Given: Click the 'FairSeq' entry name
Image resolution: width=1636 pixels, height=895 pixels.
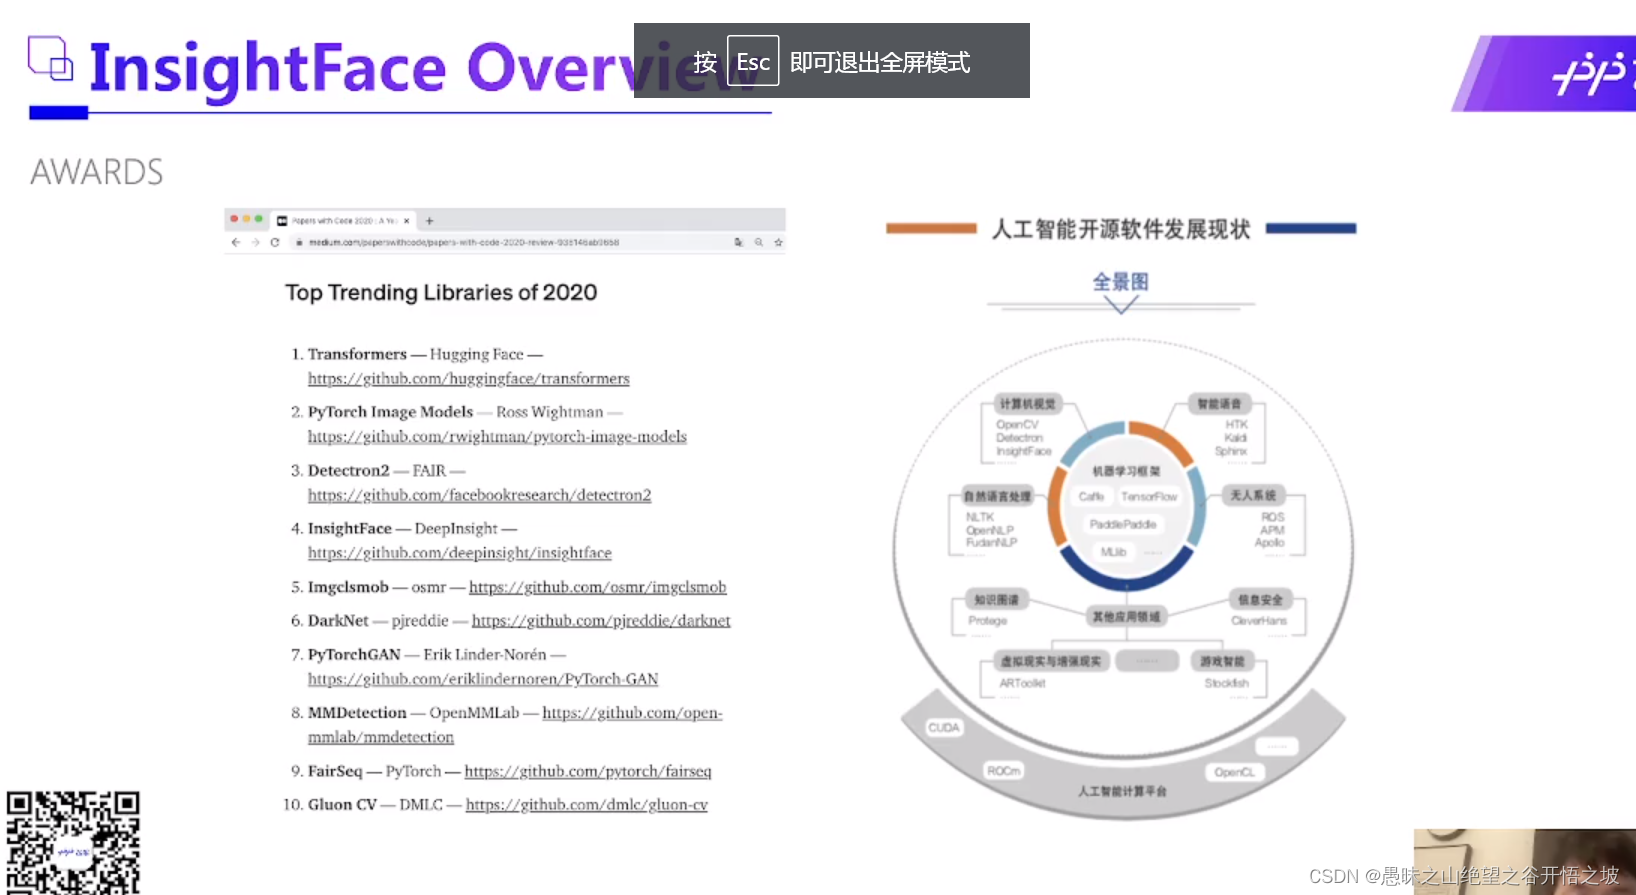Looking at the screenshot, I should [335, 771].
